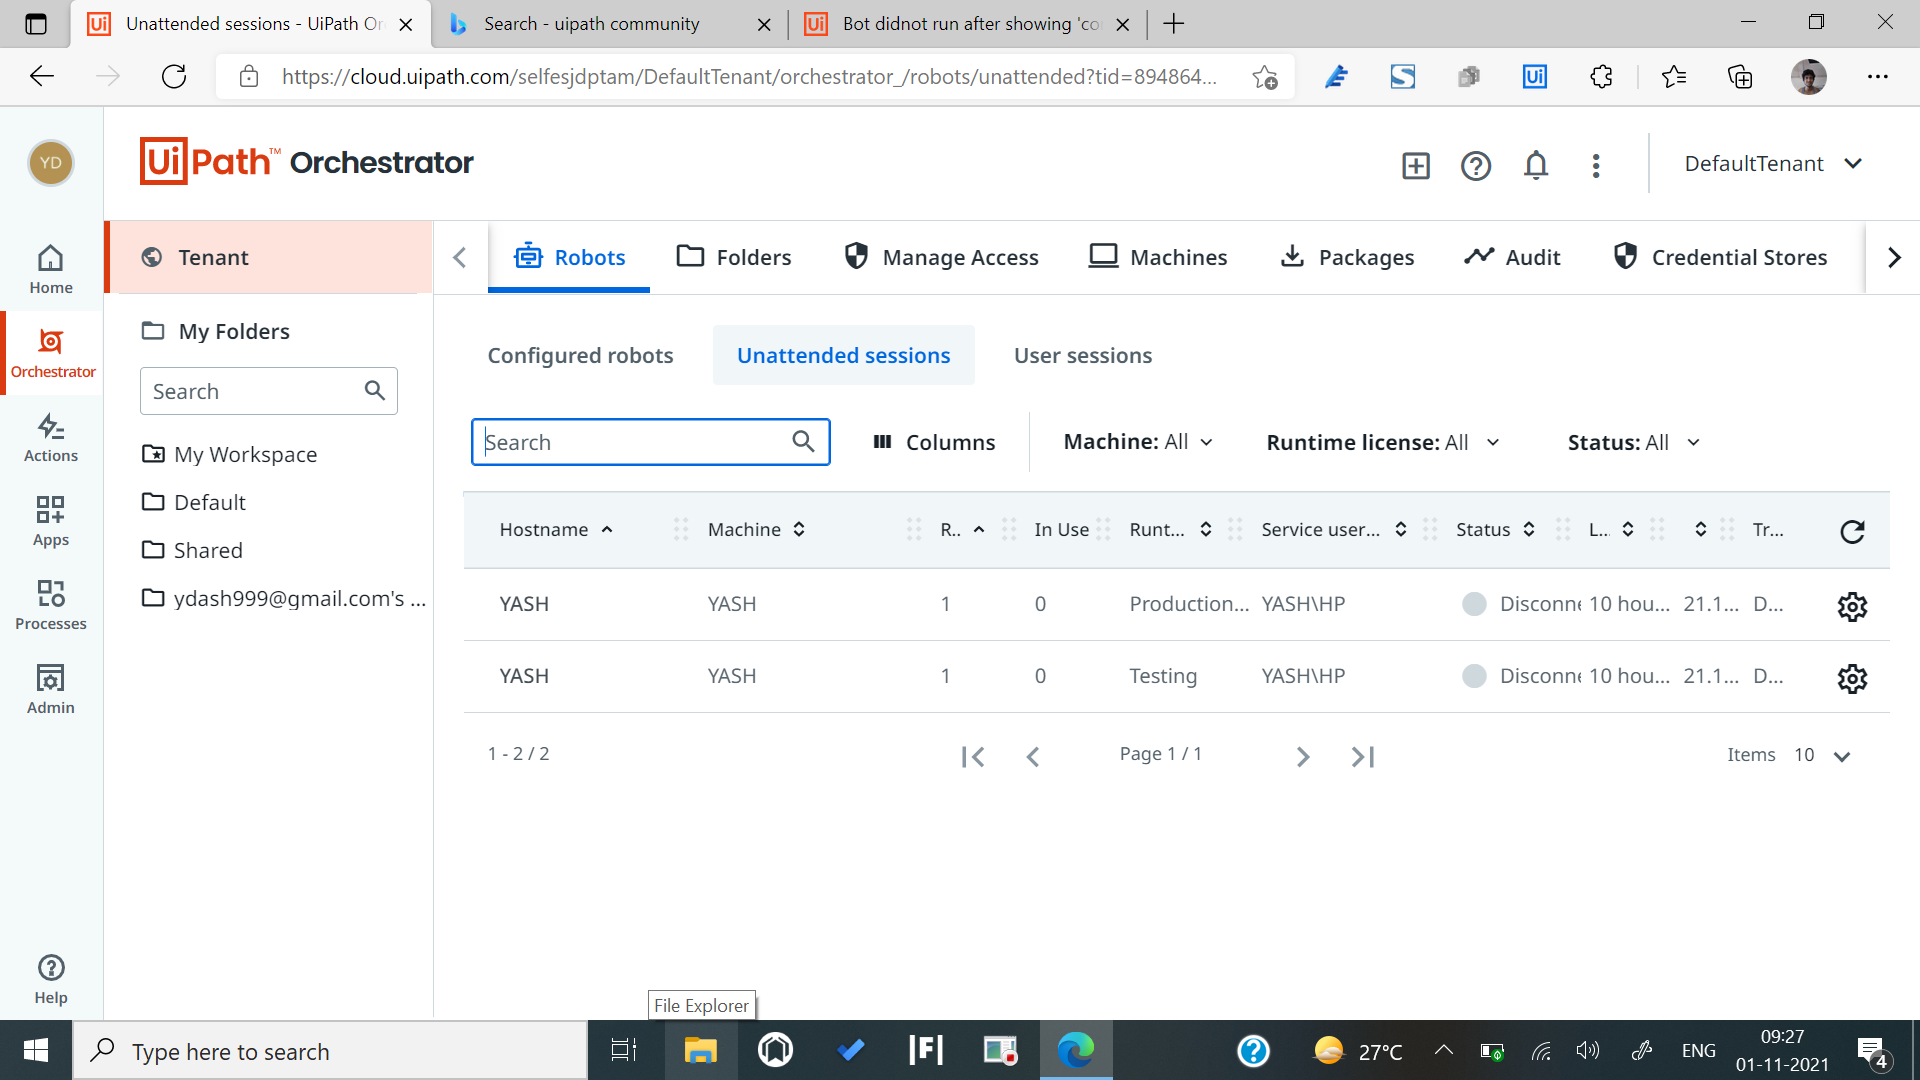Open the Machines tab
This screenshot has height=1080, width=1920.
[x=1159, y=258]
